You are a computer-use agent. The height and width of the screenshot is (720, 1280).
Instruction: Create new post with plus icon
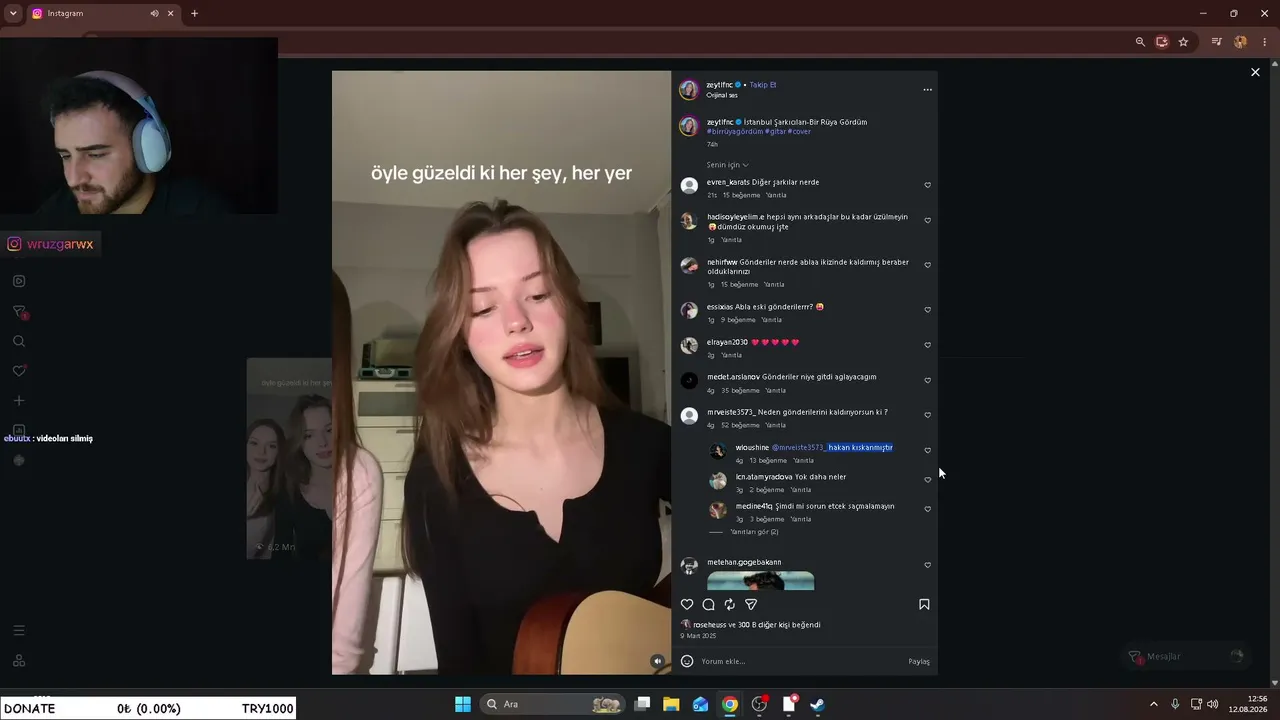[19, 401]
